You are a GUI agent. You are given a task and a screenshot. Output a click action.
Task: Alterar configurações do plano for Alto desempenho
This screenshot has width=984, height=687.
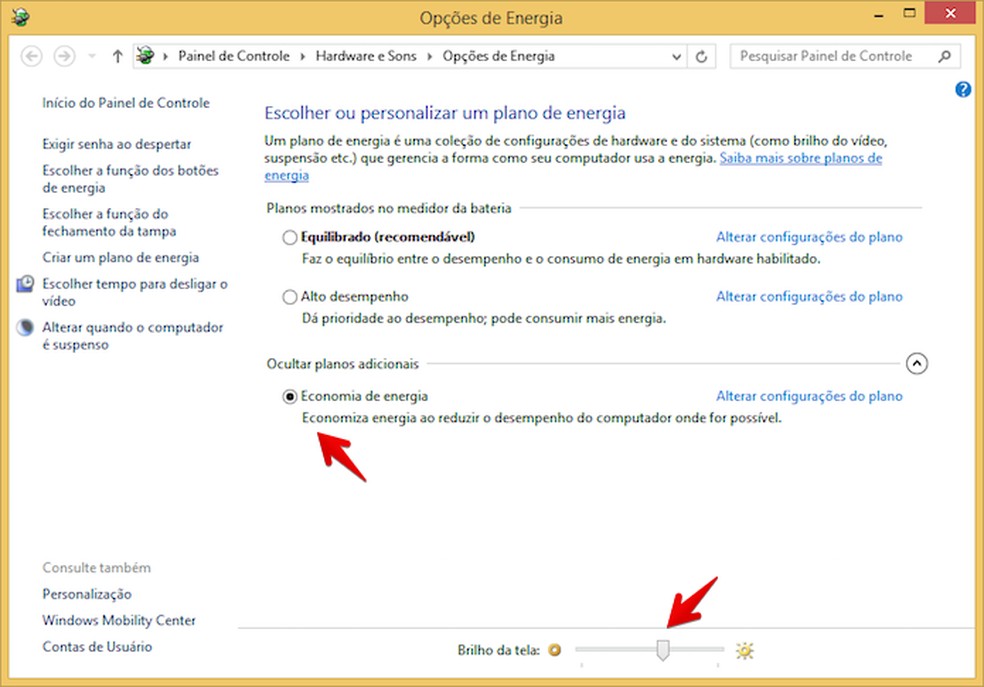[x=810, y=297]
